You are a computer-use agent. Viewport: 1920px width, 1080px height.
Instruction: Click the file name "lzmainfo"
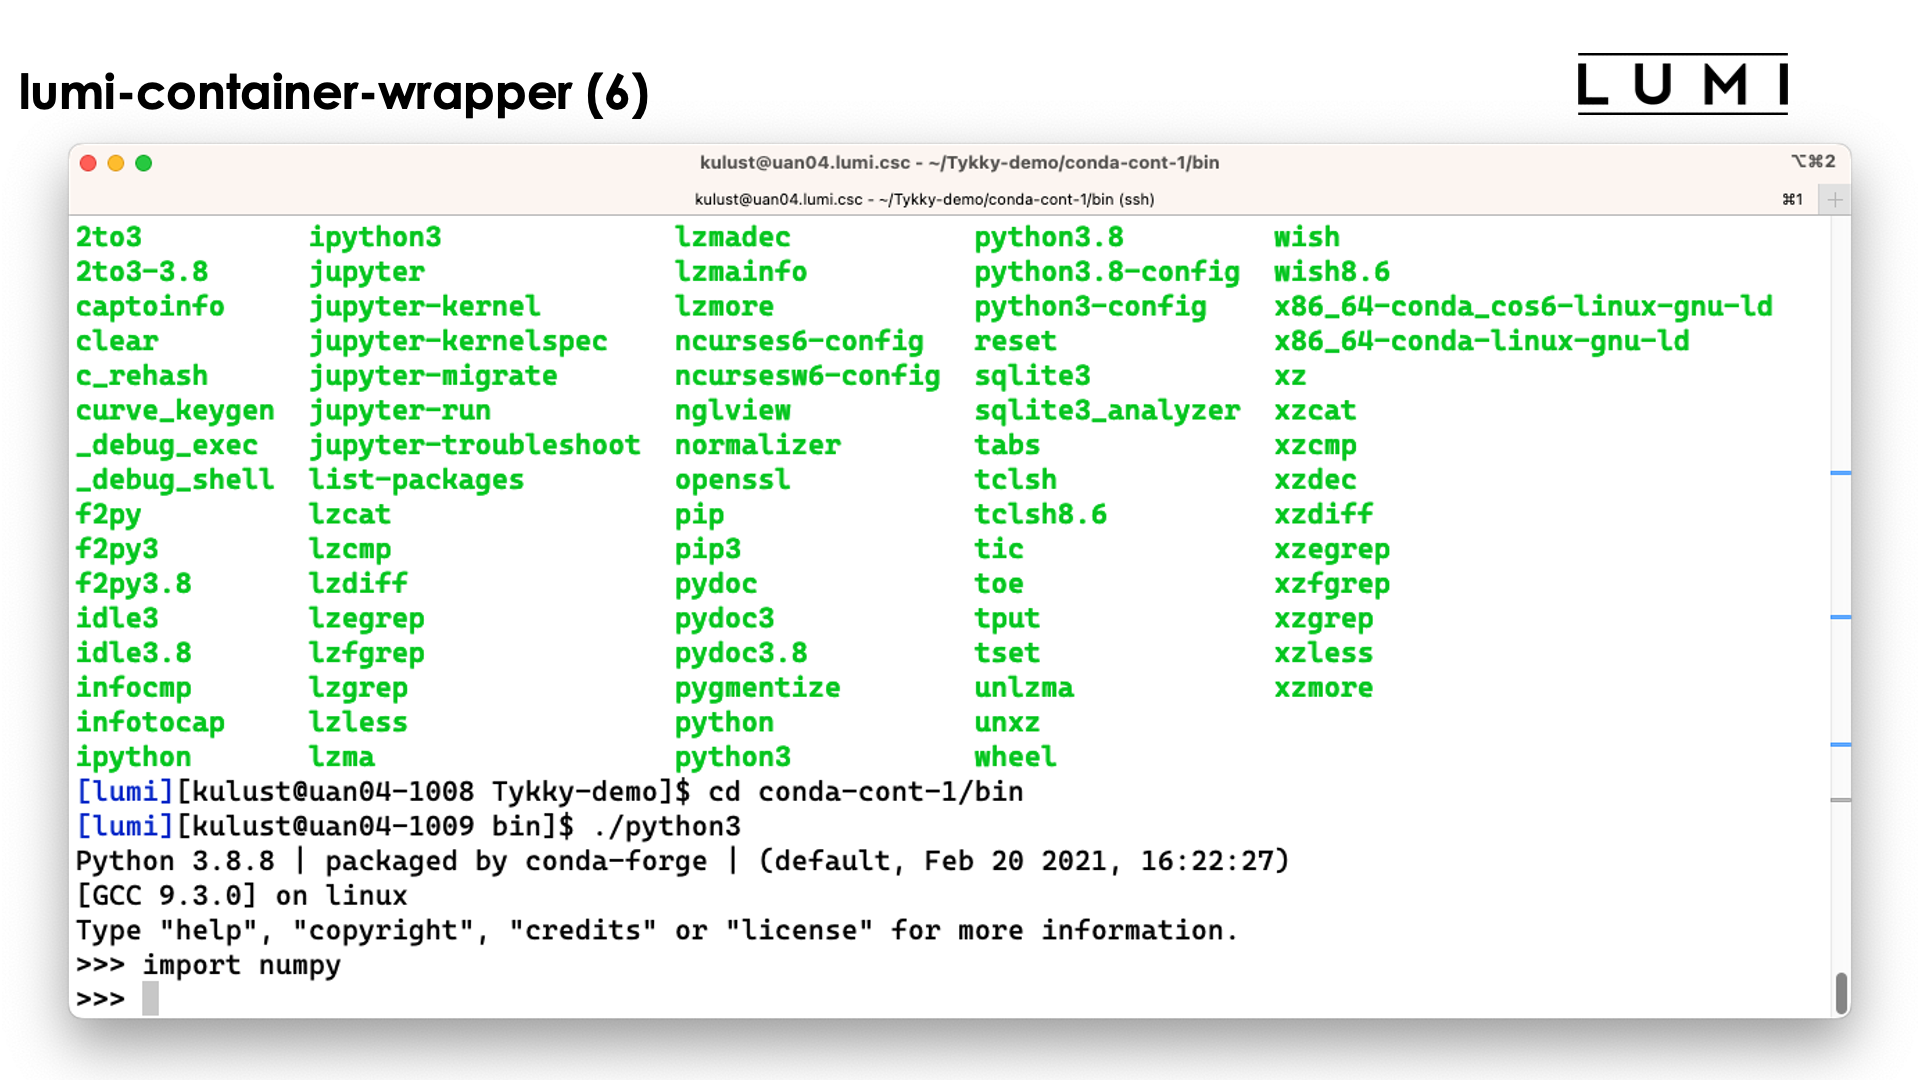coord(741,272)
